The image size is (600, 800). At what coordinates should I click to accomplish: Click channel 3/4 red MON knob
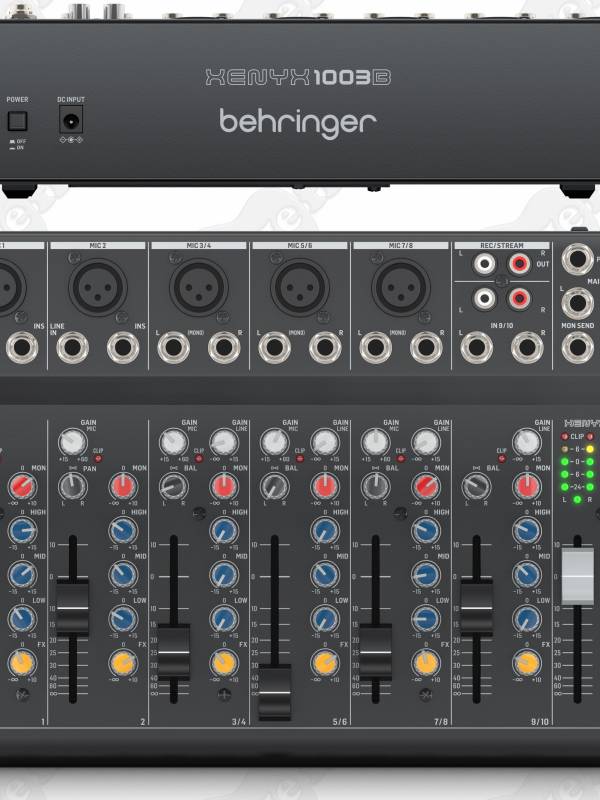click(x=224, y=486)
